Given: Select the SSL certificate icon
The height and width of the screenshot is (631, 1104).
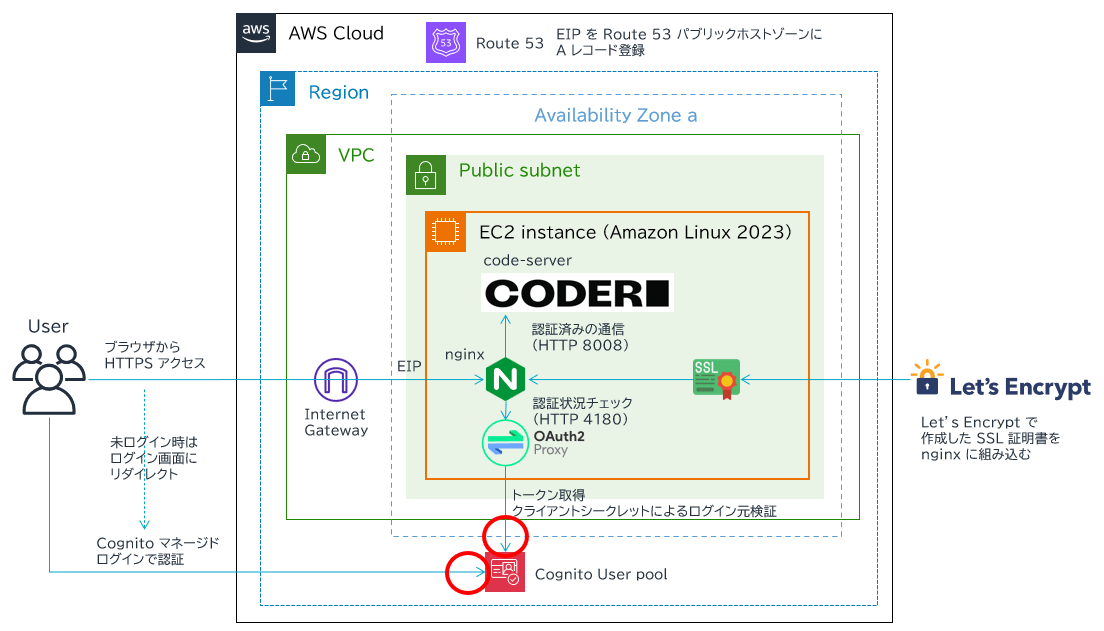Looking at the screenshot, I should pyautogui.click(x=717, y=379).
